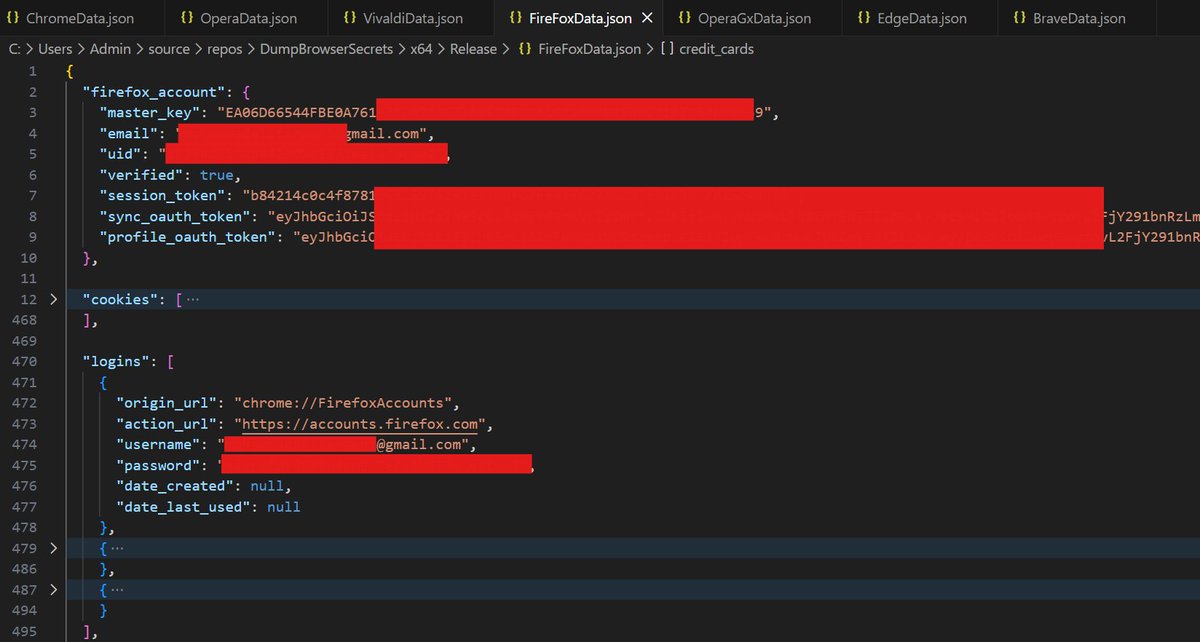Screen dimensions: 1200x642
Task: Click the "logins" key
Action: coord(117,362)
